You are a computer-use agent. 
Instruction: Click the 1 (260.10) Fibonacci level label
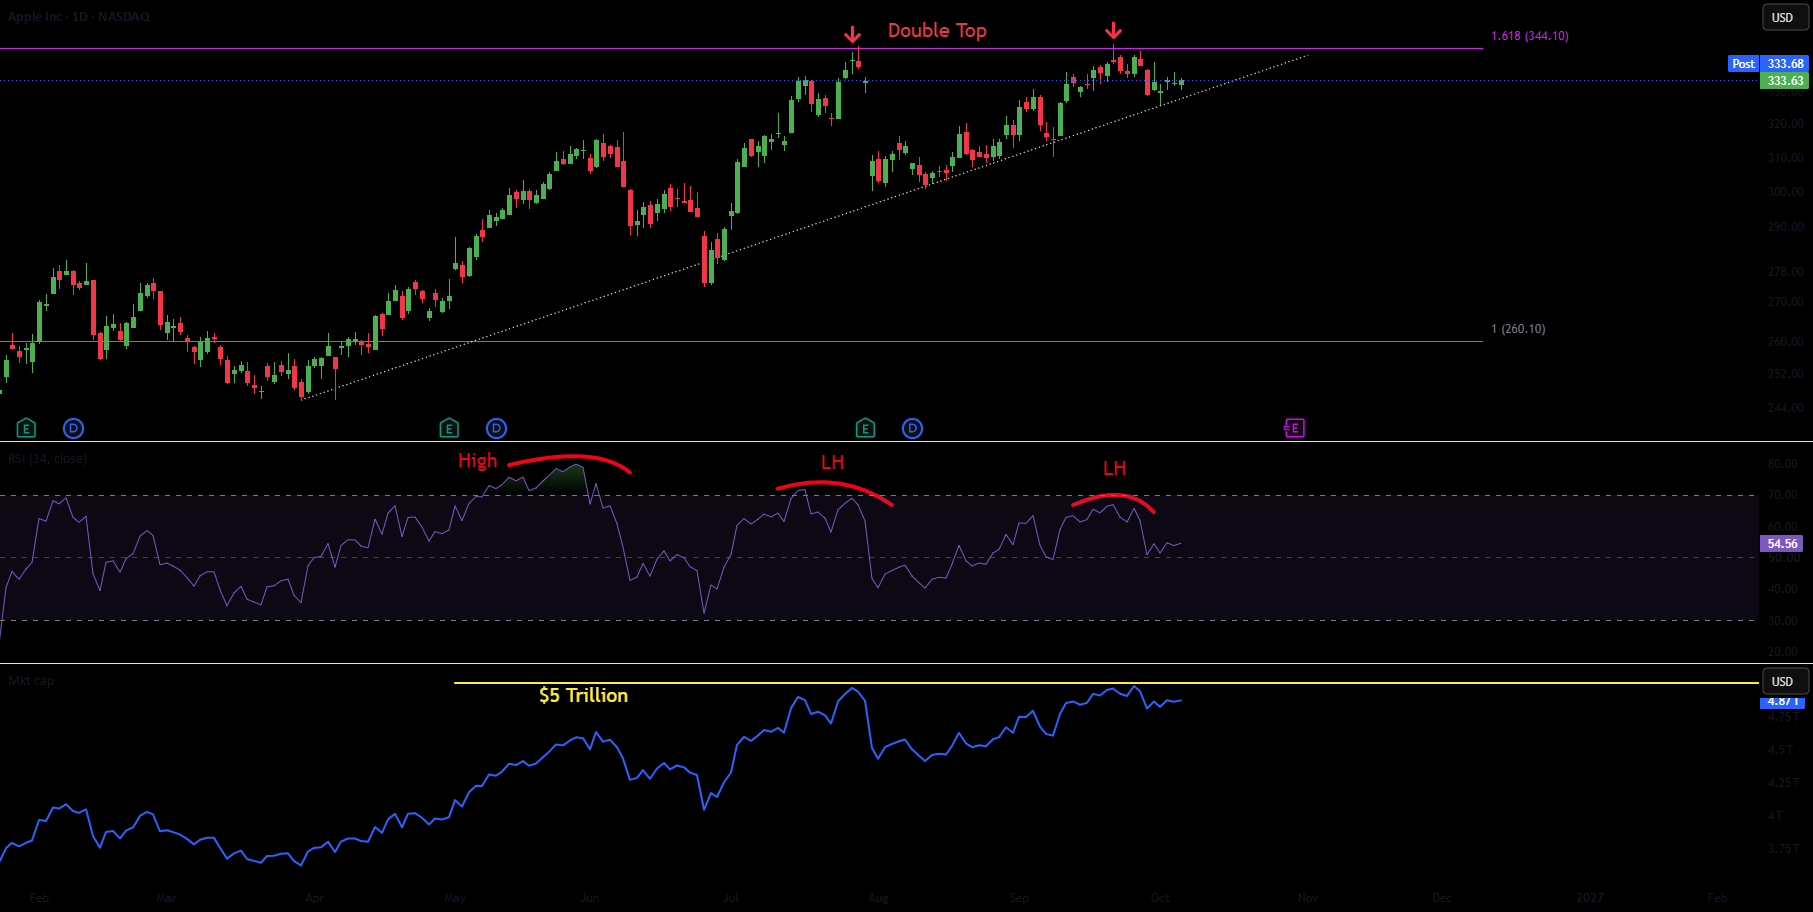[x=1517, y=328]
